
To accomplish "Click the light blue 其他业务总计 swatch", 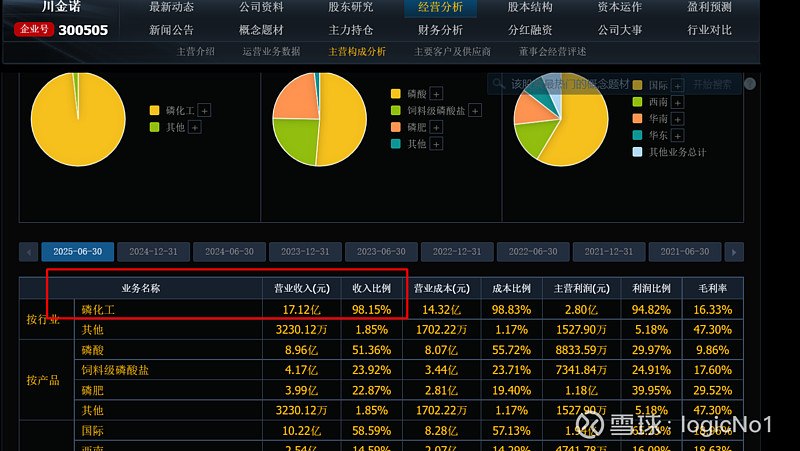I will pyautogui.click(x=637, y=152).
